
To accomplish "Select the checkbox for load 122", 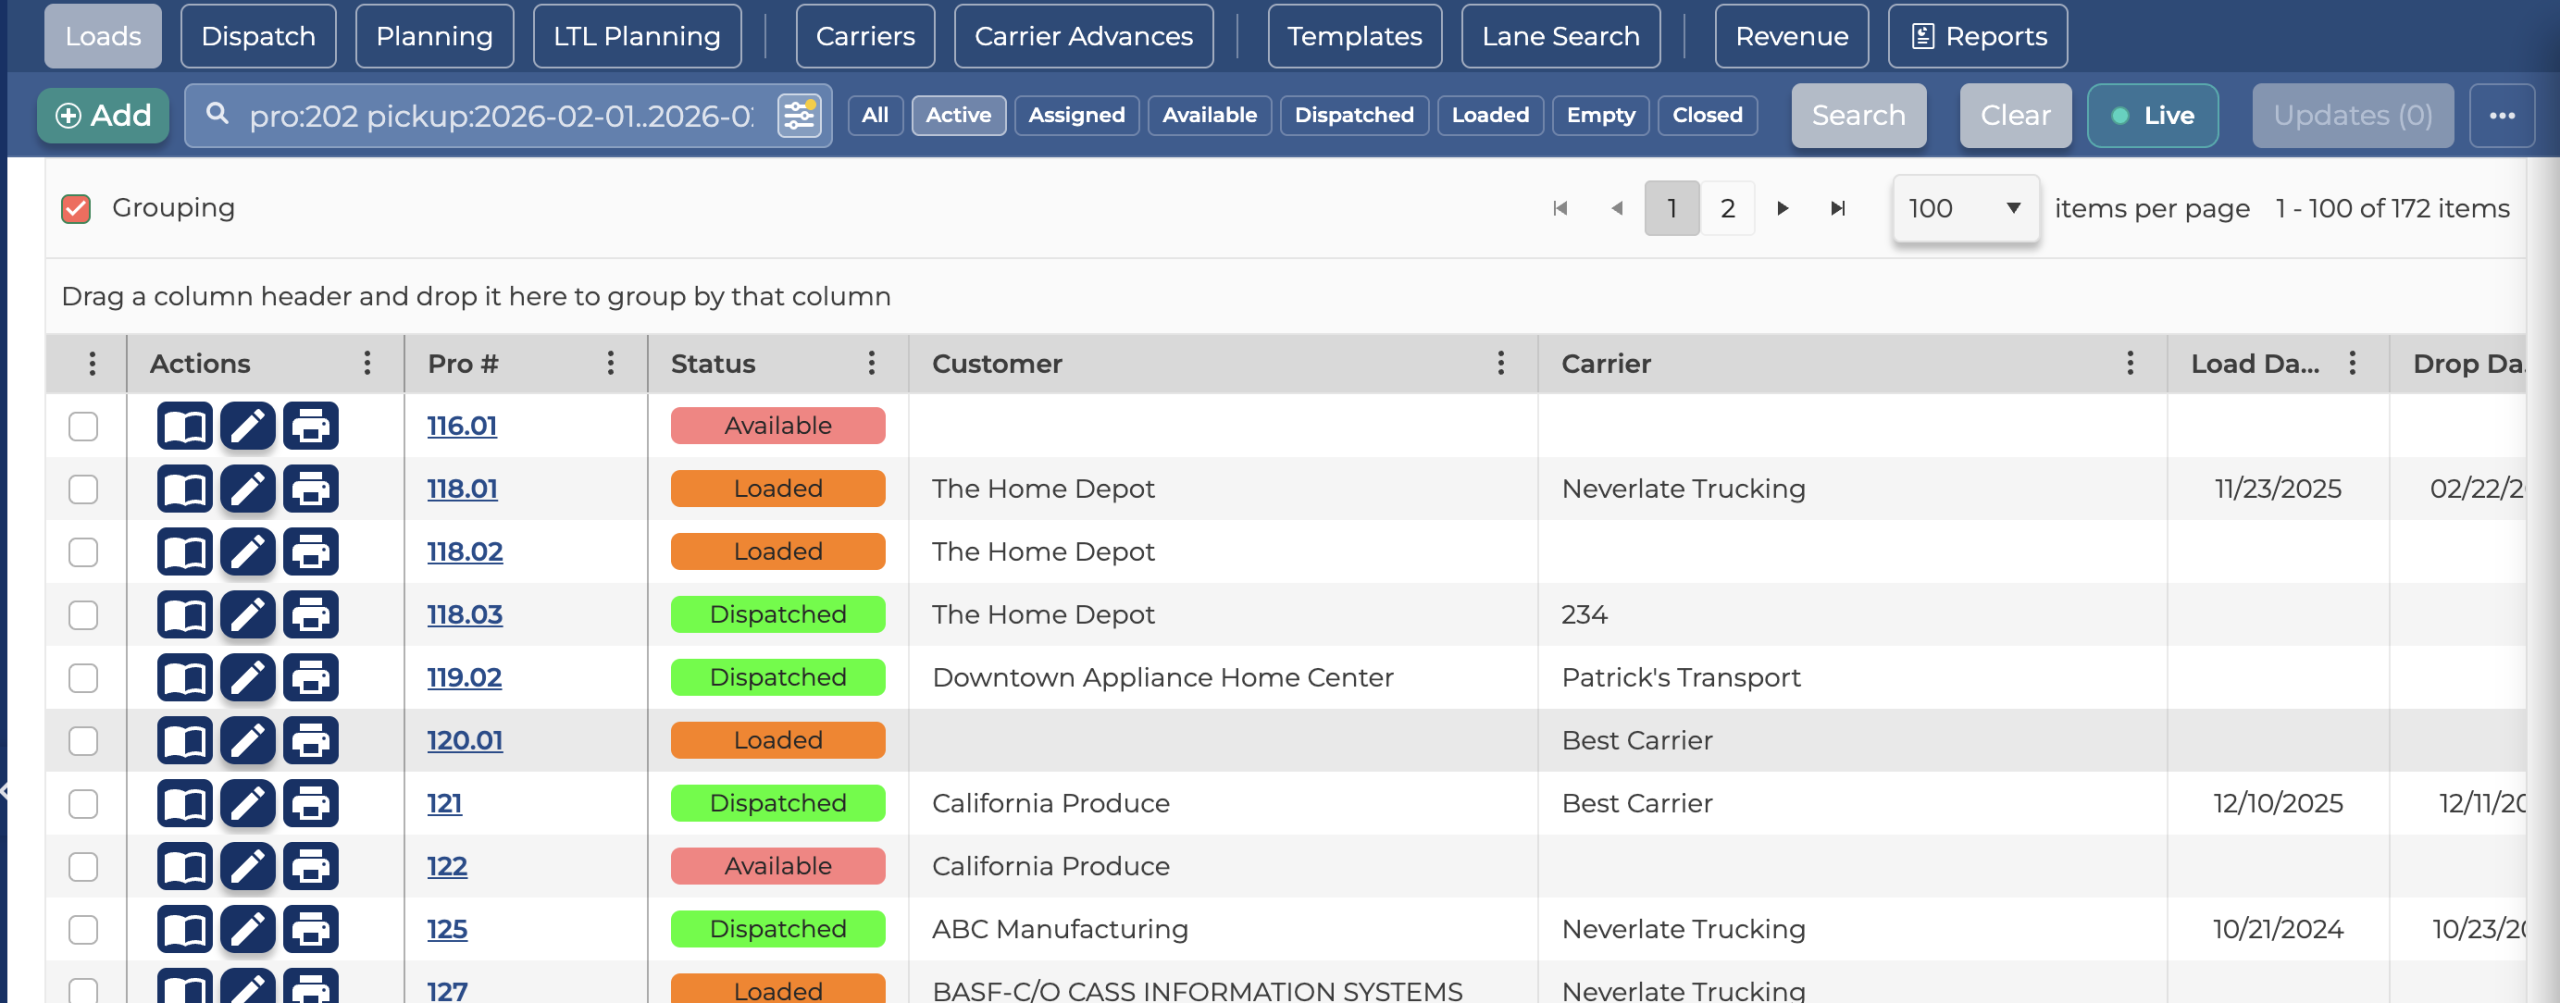I will click(83, 867).
